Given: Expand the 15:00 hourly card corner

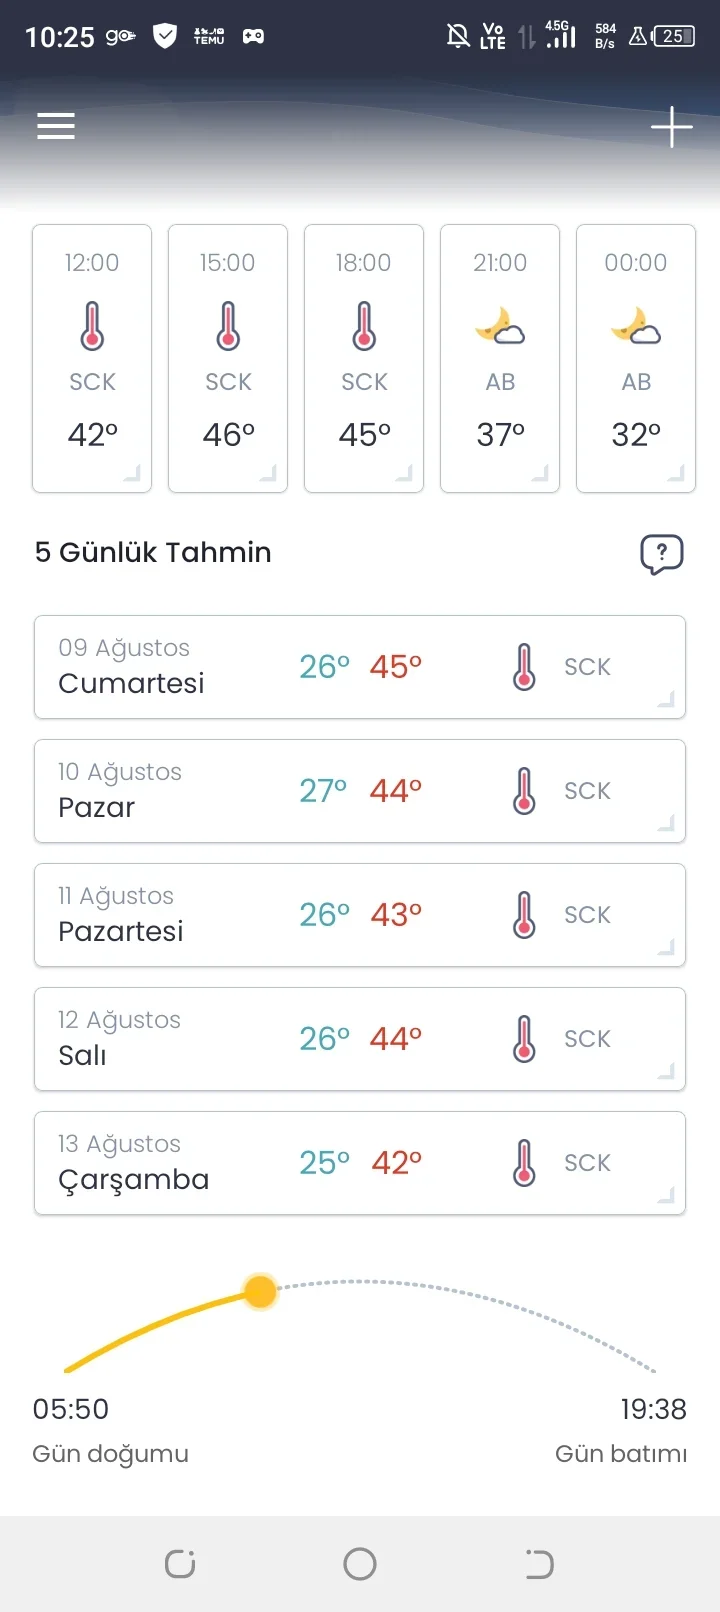Looking at the screenshot, I should (268, 473).
